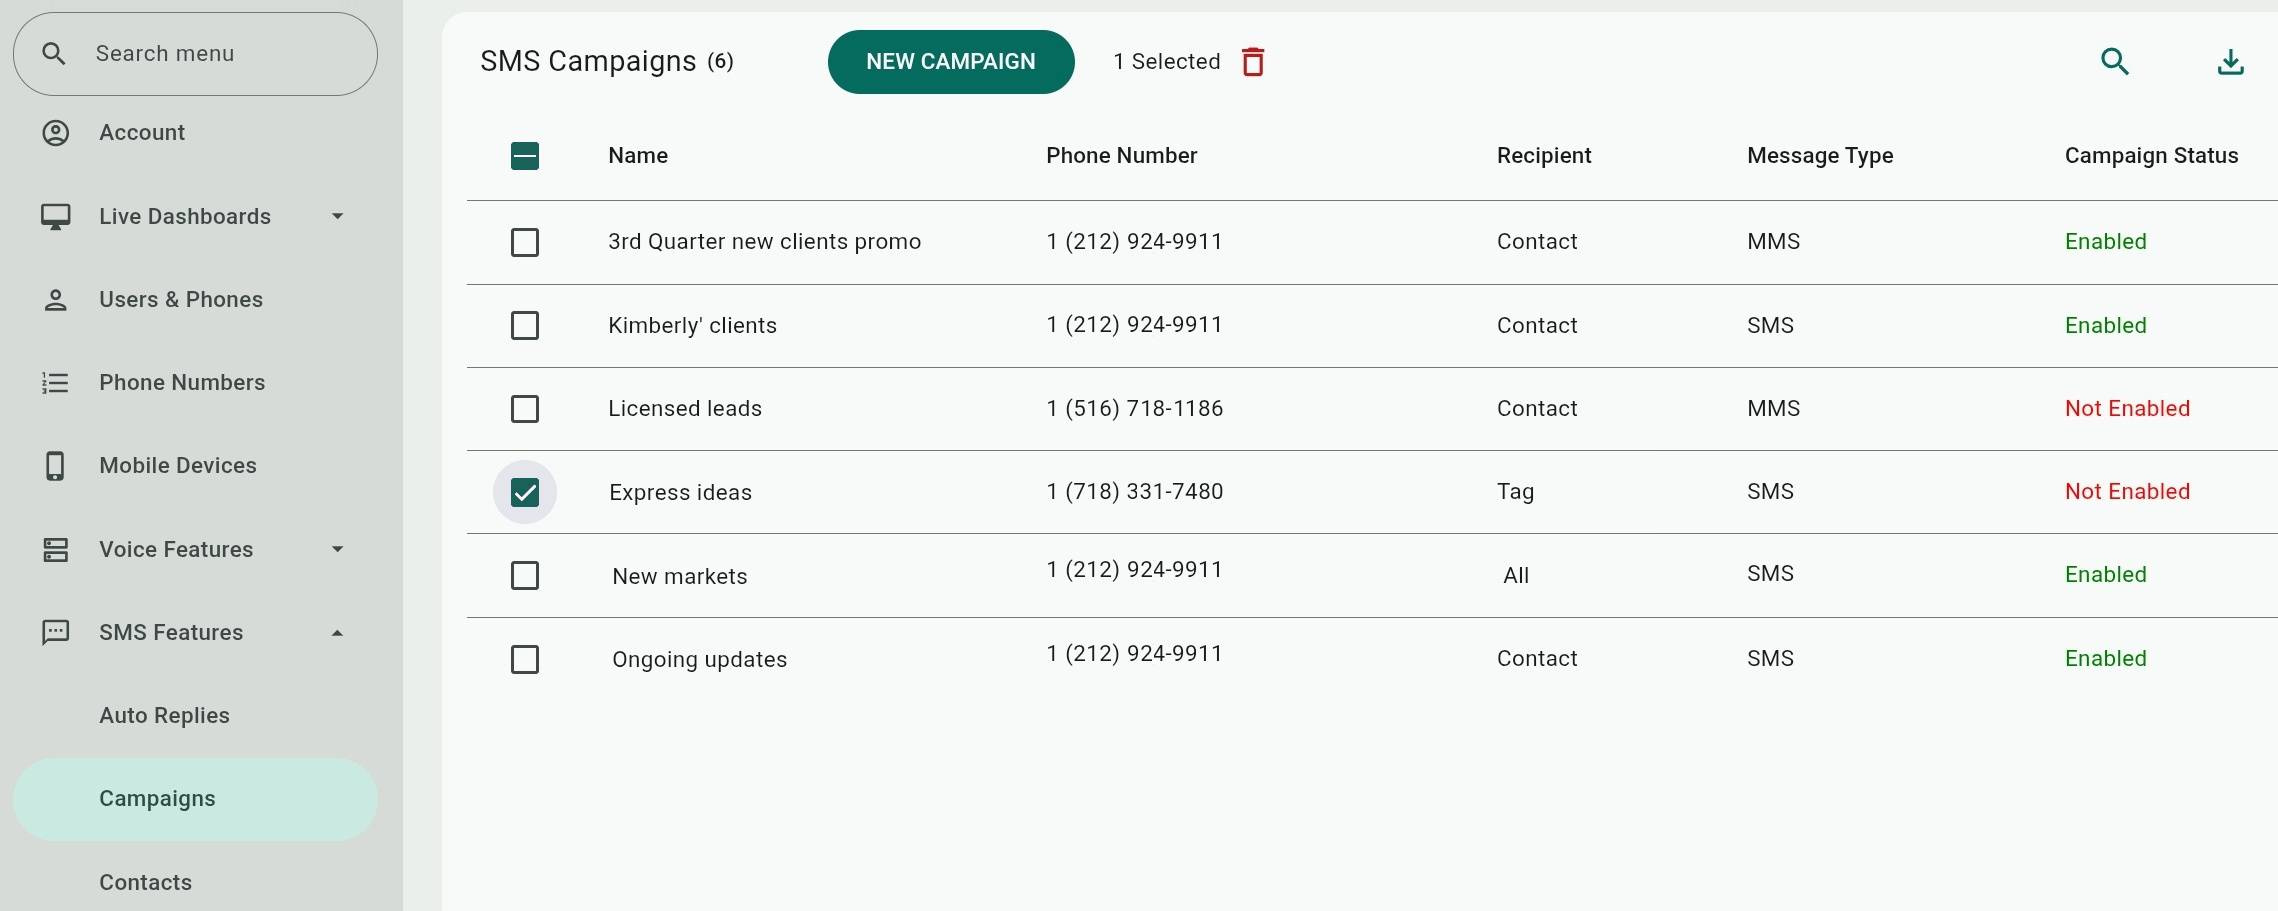Click phone number 1 (718) 331-7480
The height and width of the screenshot is (911, 2278).
(x=1135, y=491)
